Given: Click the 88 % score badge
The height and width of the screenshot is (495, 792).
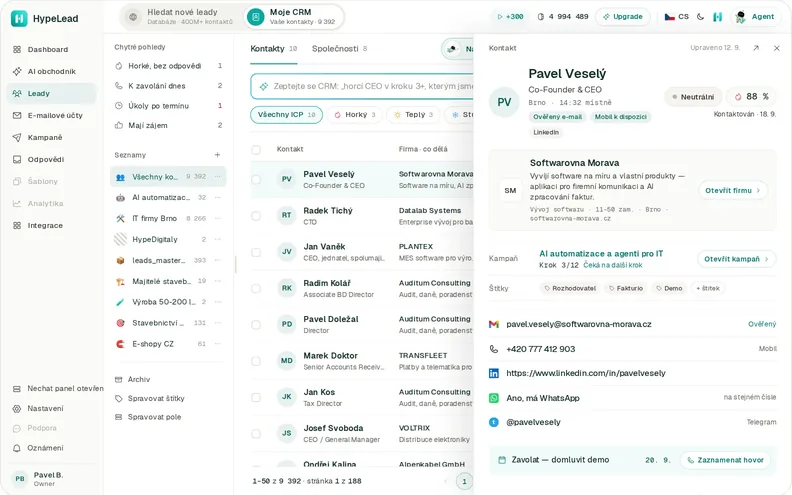Looking at the screenshot, I should (752, 96).
